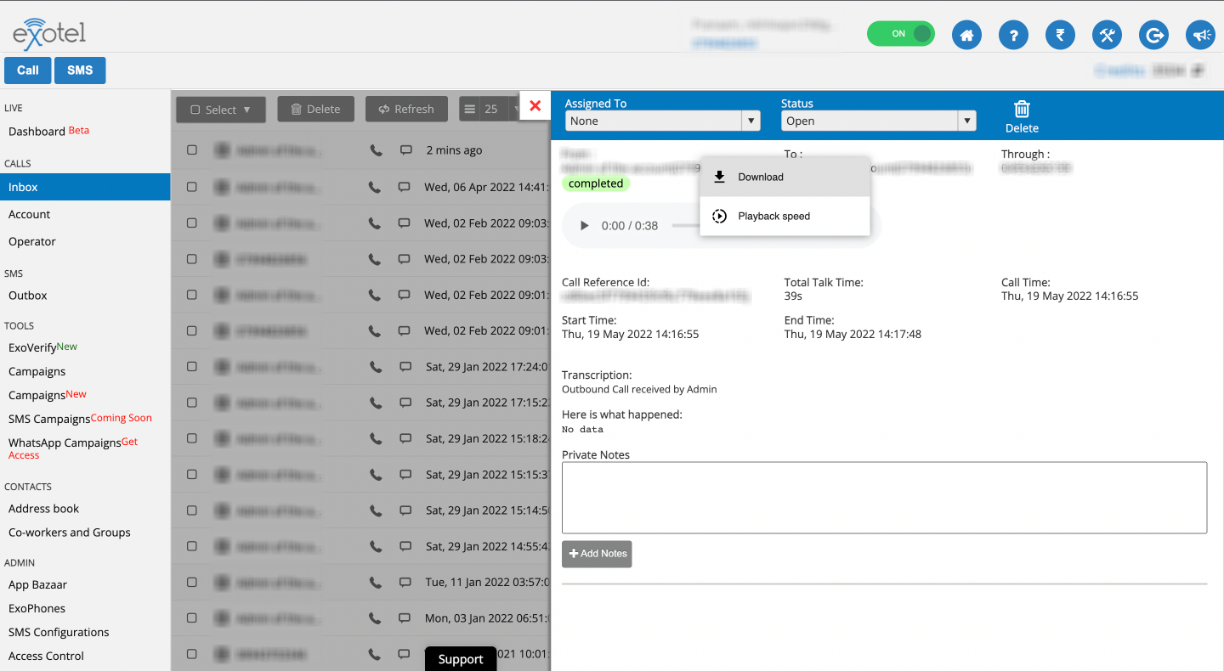This screenshot has width=1224, height=671.
Task: Toggle the green ON availability switch
Action: pyautogui.click(x=900, y=34)
